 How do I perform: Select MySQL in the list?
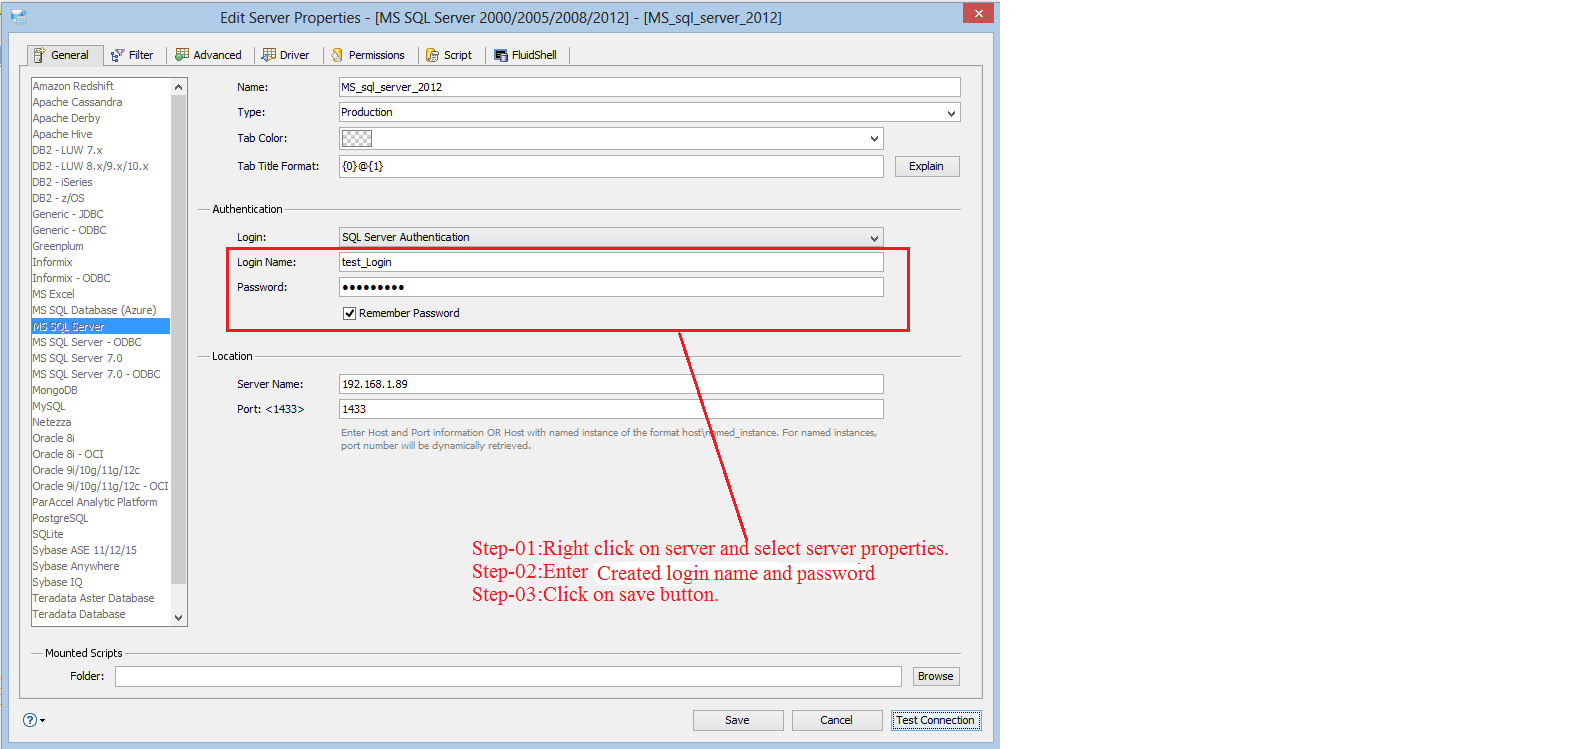(x=49, y=406)
